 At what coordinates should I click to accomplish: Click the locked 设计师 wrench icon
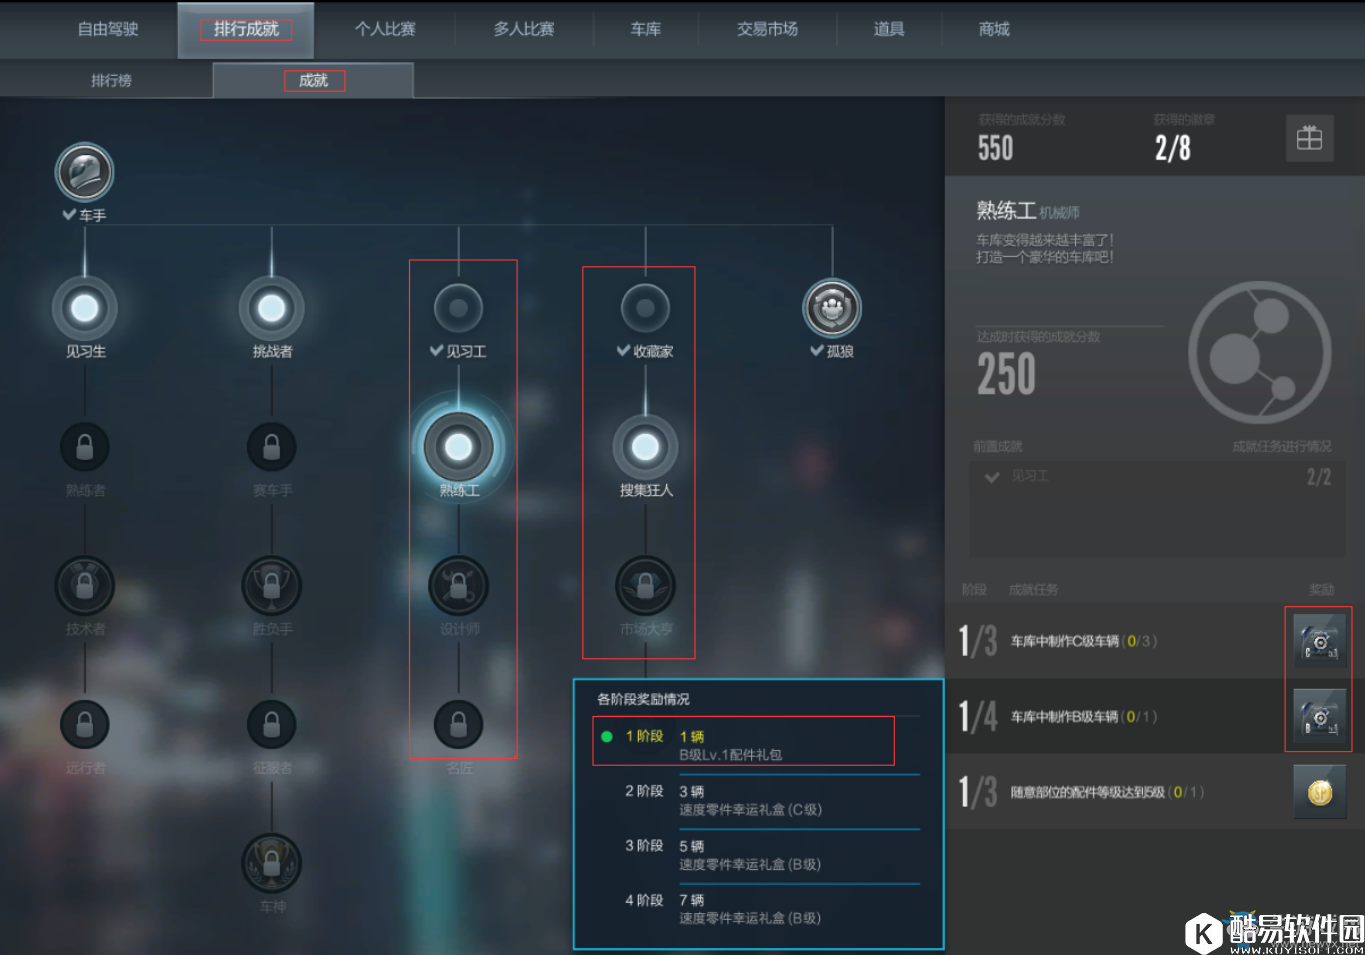click(x=459, y=586)
